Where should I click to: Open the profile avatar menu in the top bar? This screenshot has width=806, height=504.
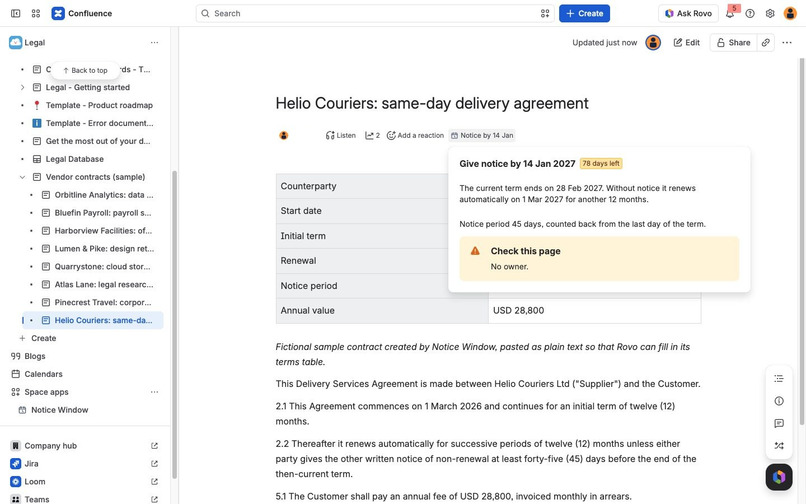tap(790, 13)
